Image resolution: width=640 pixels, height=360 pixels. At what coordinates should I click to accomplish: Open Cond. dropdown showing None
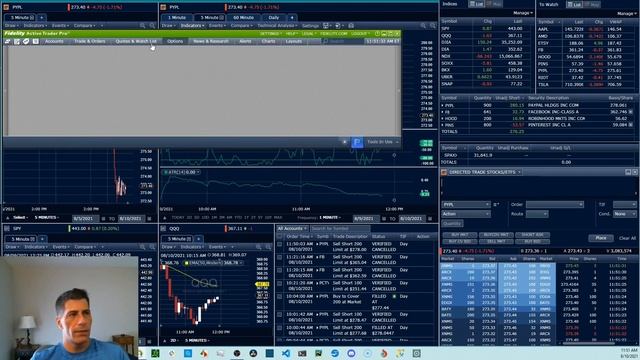point(624,214)
